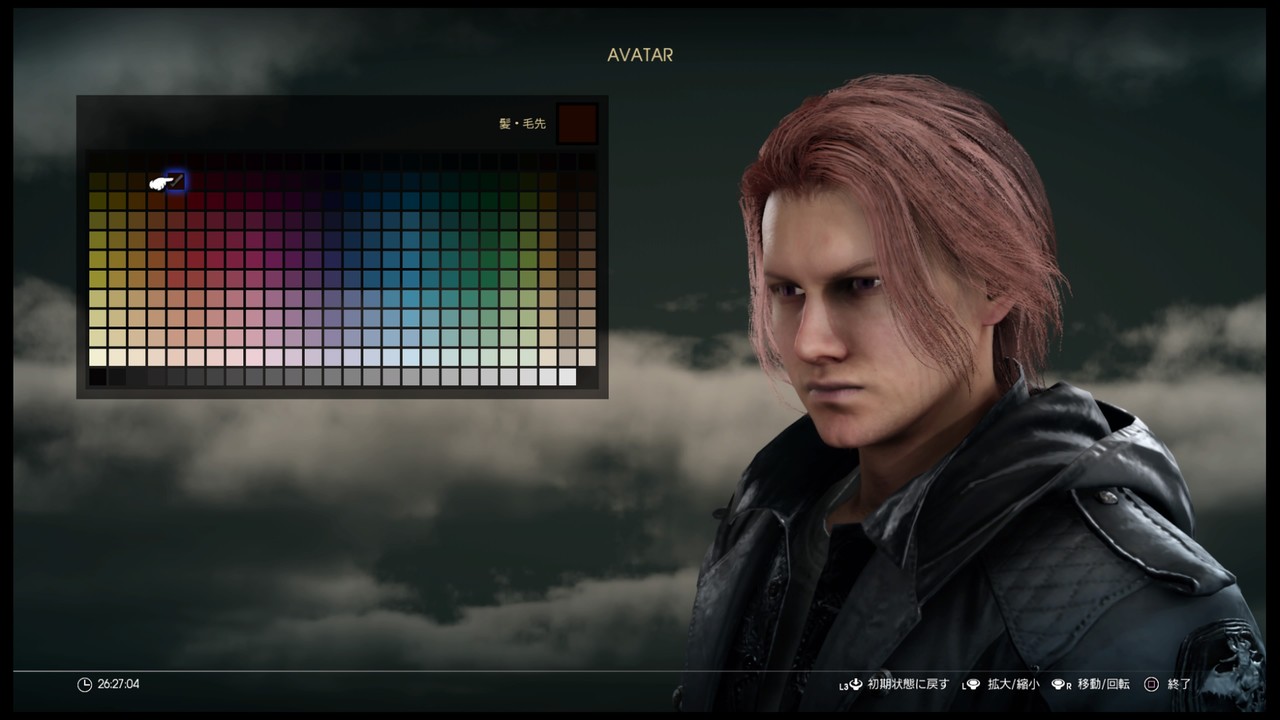Pick the black swatch starting the grayscale row
The height and width of the screenshot is (720, 1280).
(98, 377)
